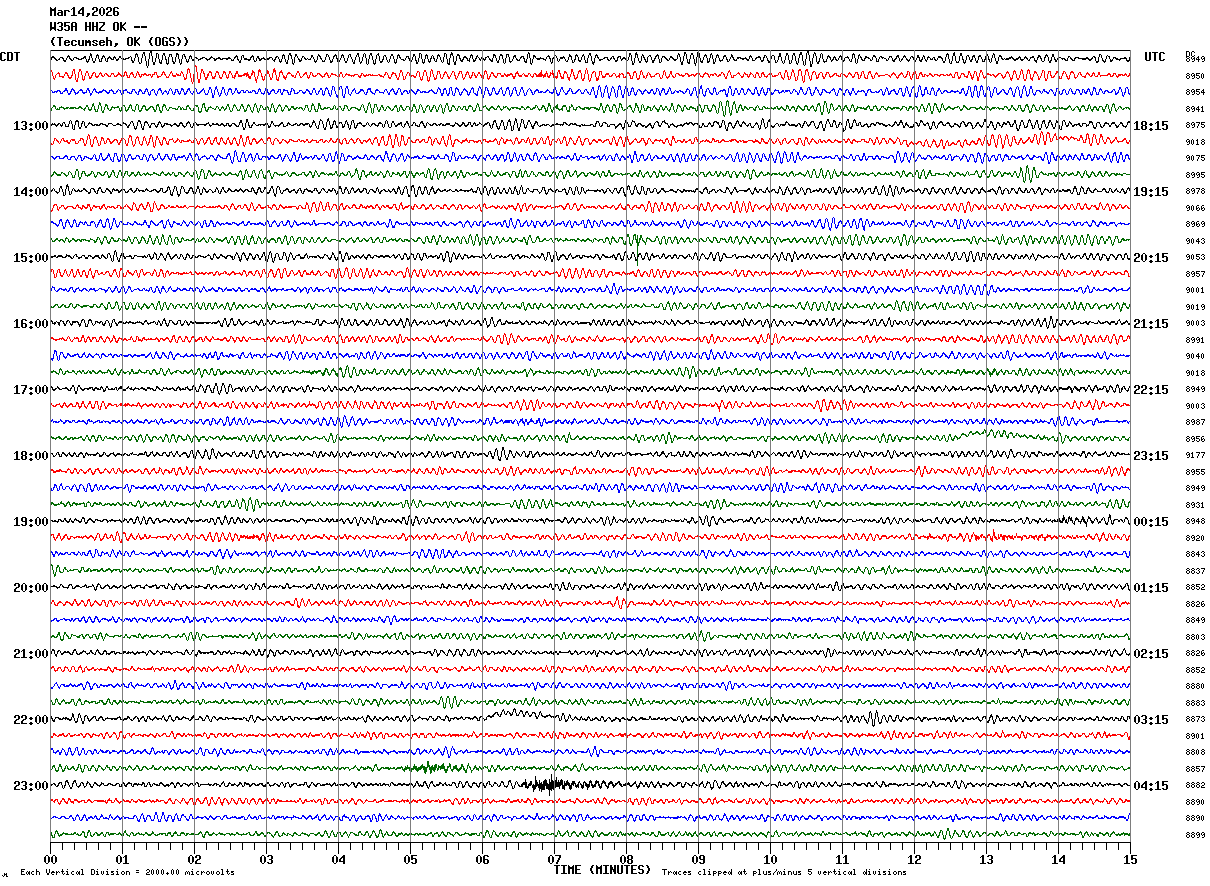The image size is (1210, 886).
Task: Click the black high-frequency burst on the 23:00 trace
Action: [x=550, y=785]
